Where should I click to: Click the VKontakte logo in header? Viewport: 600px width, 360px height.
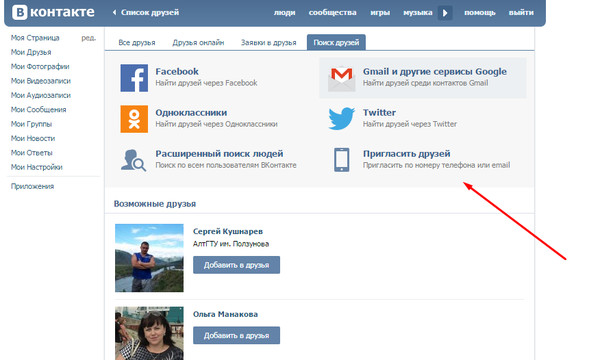coord(53,12)
